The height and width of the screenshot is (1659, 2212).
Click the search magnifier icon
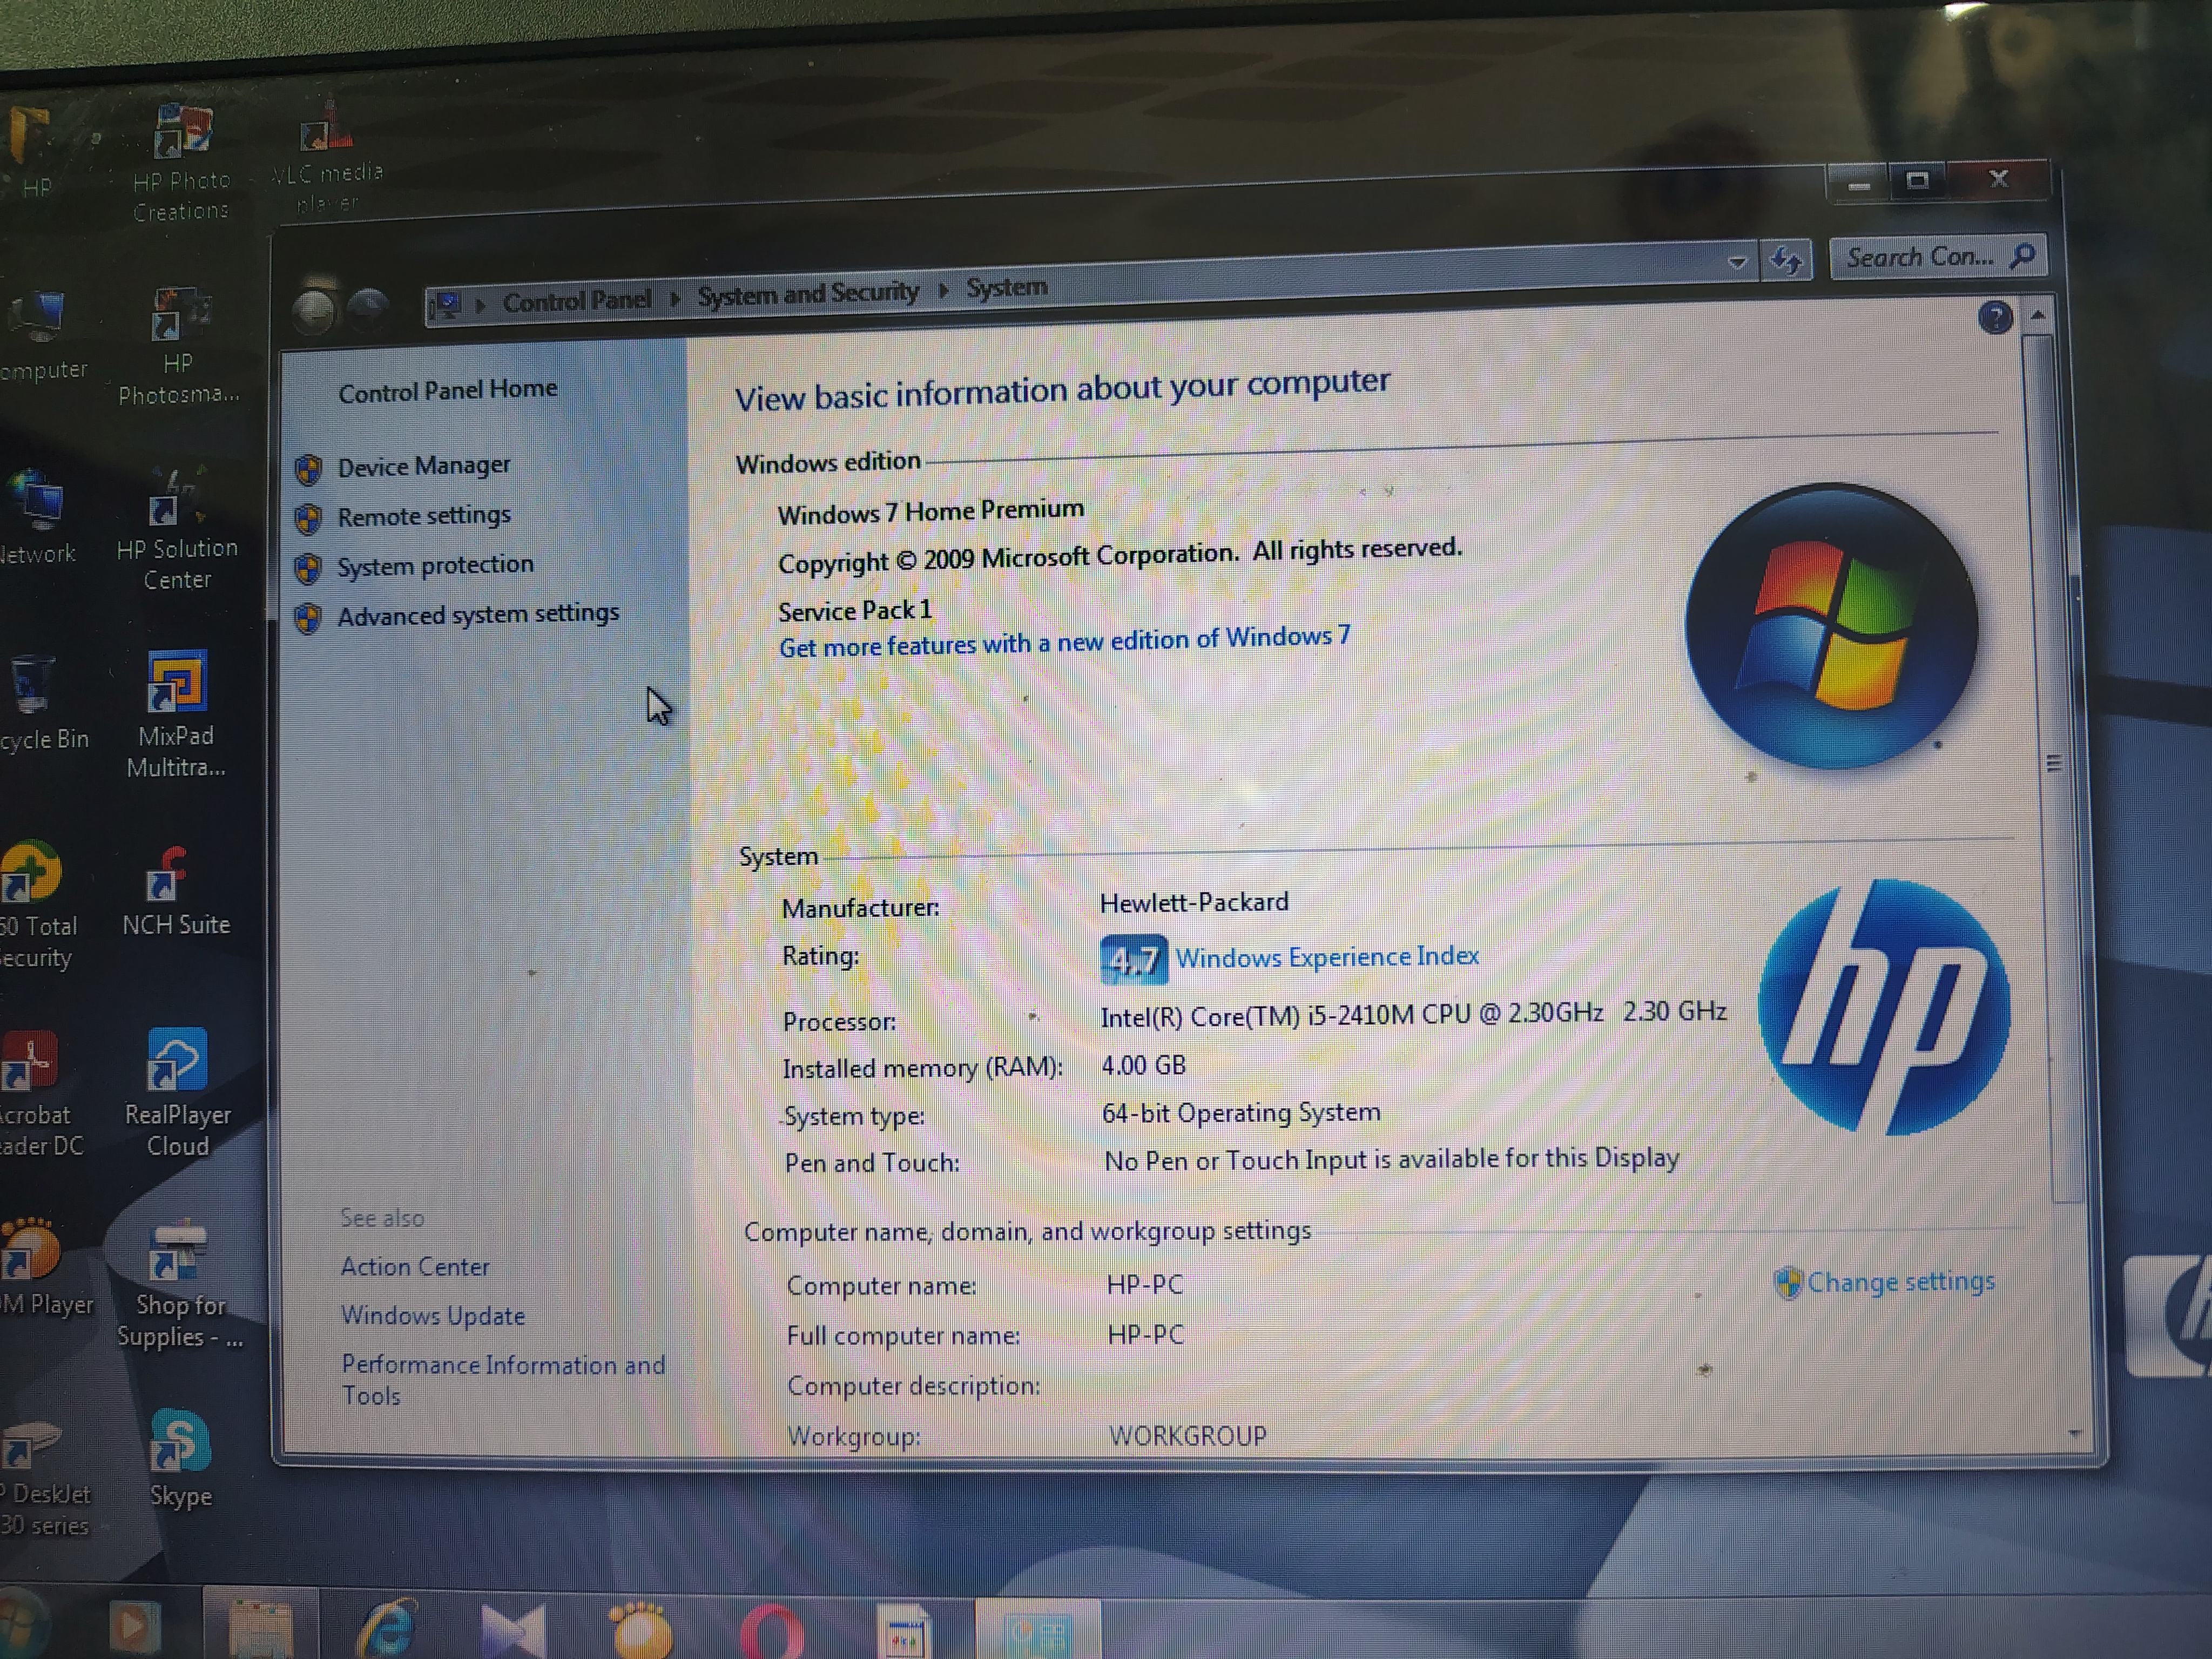pyautogui.click(x=2022, y=256)
